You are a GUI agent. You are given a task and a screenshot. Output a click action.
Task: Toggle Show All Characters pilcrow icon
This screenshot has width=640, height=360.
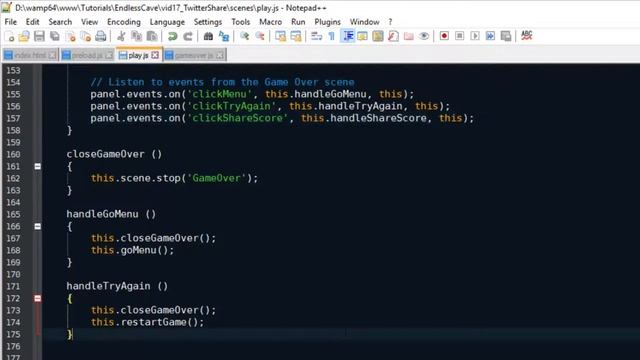(x=331, y=36)
